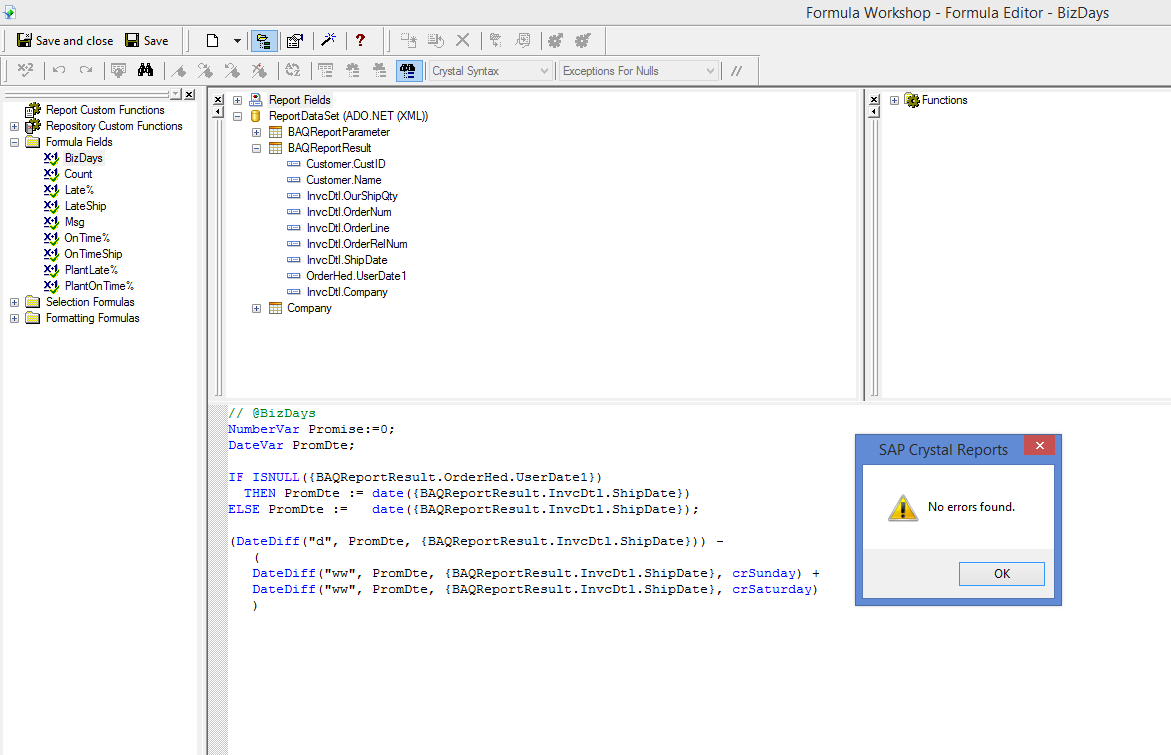Screen dimensions: 1171x755
Task: Open the Crystal Syntax dropdown
Action: [x=491, y=71]
